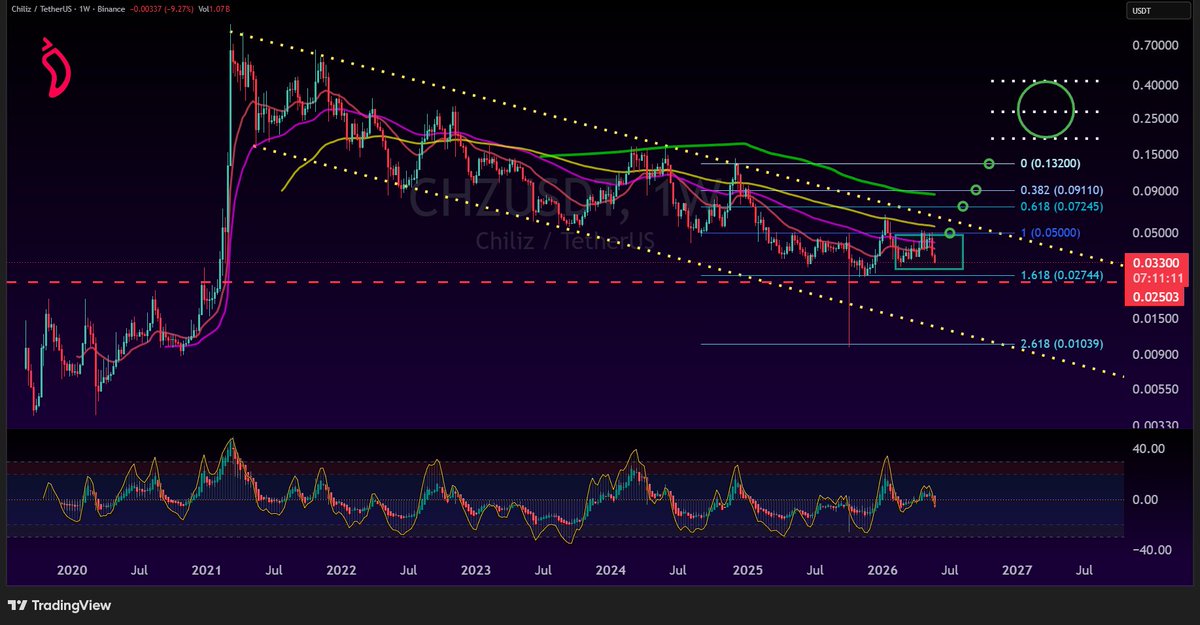Click the green circle at Fib 1 level
1200x625 pixels.
point(950,234)
